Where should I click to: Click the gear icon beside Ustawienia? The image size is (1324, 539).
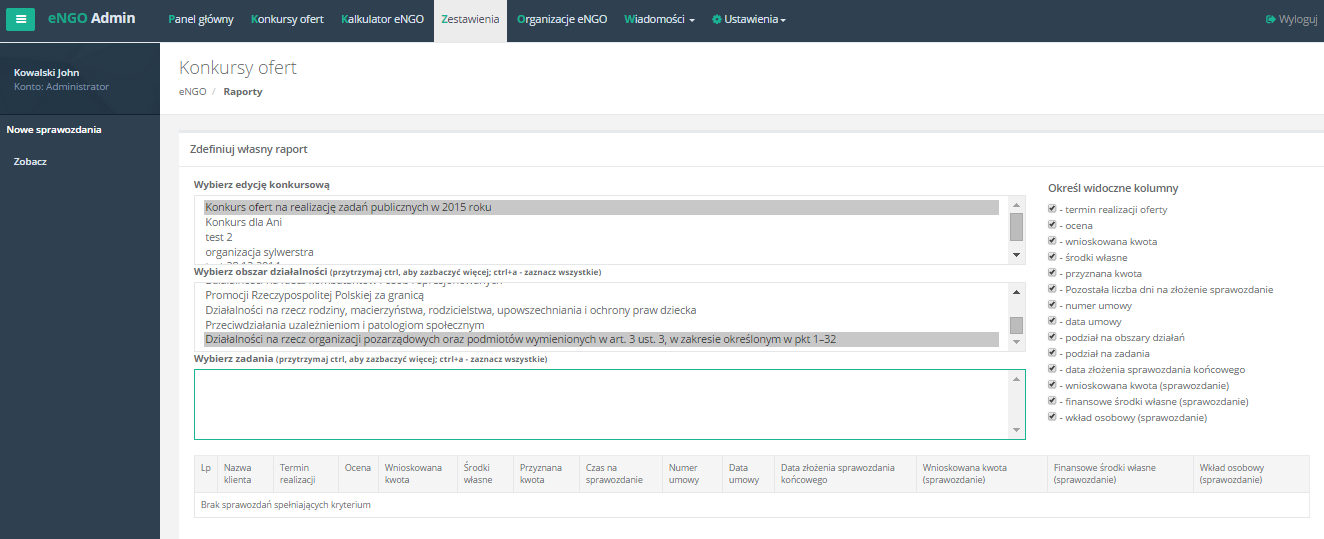[717, 19]
